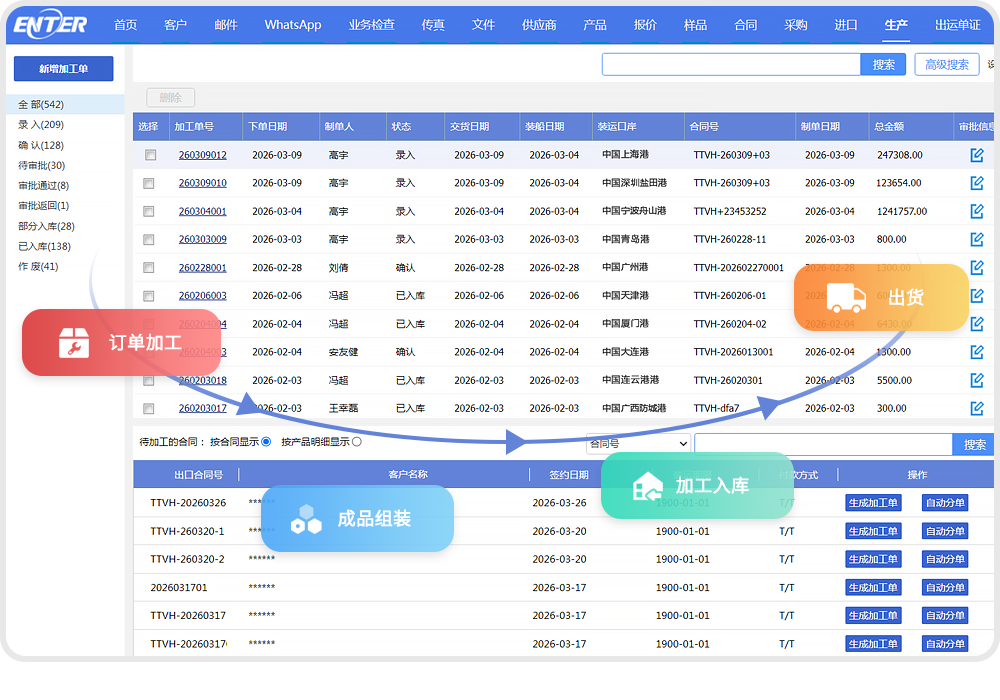This screenshot has height=700, width=1000.
Task: Open the WhatsApp menu
Action: (x=293, y=25)
